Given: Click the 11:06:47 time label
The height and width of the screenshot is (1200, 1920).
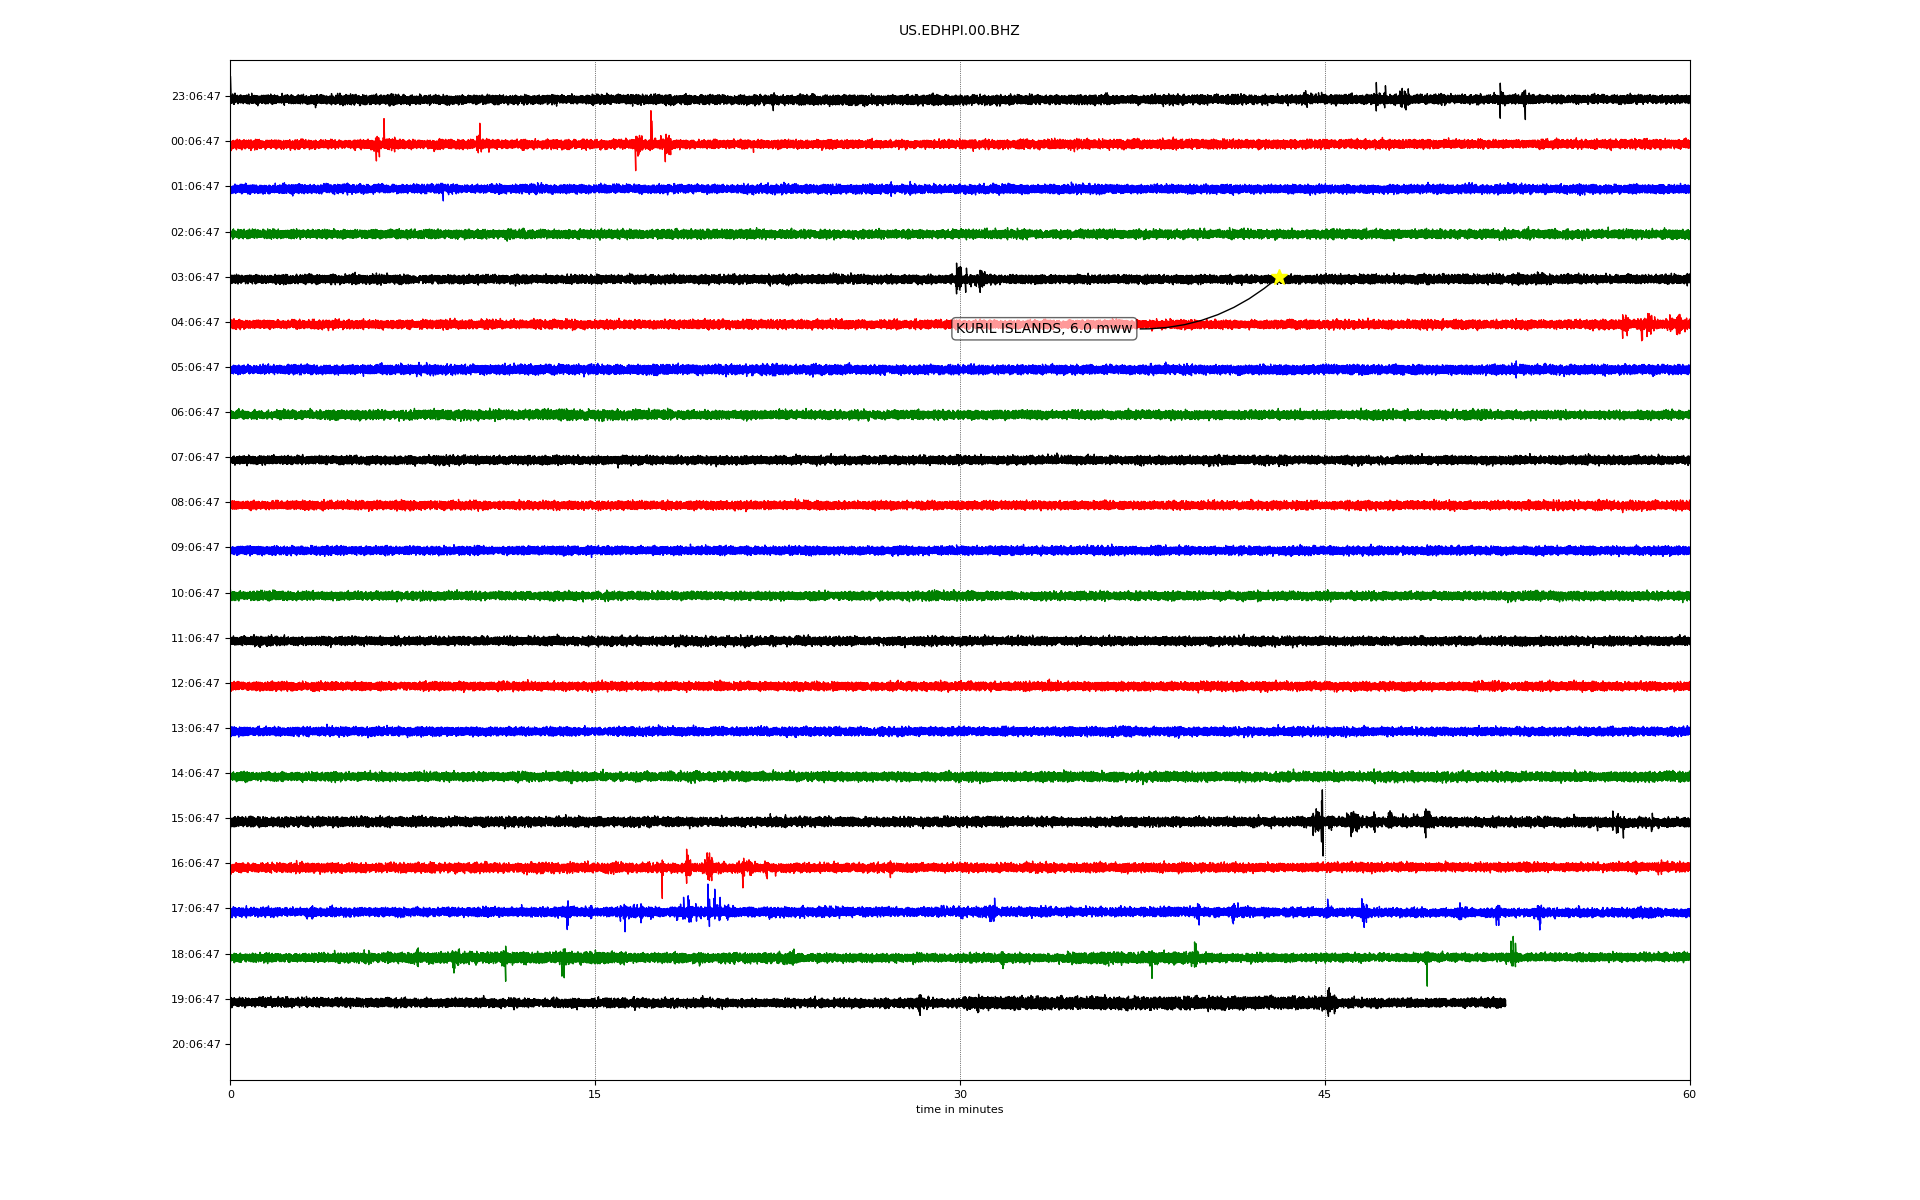Looking at the screenshot, I should click(x=196, y=639).
